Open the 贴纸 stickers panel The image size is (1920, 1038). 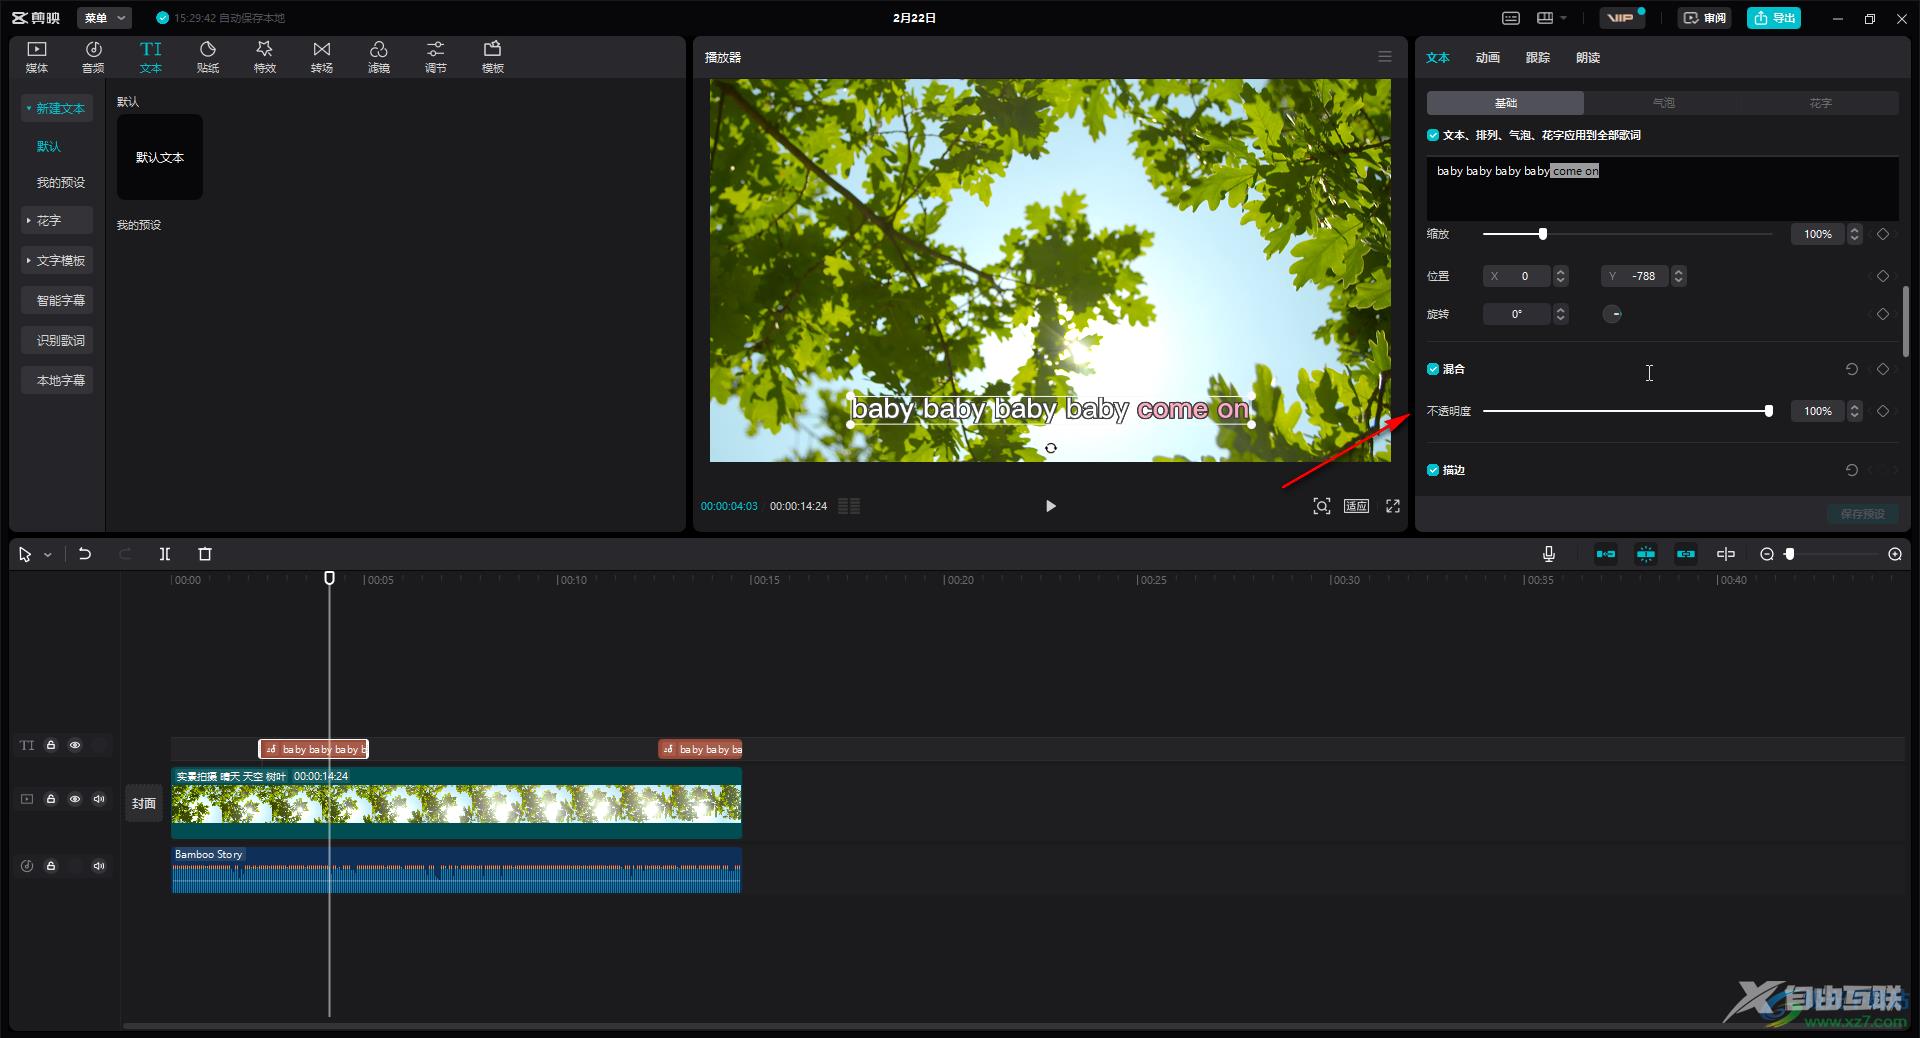tap(208, 57)
